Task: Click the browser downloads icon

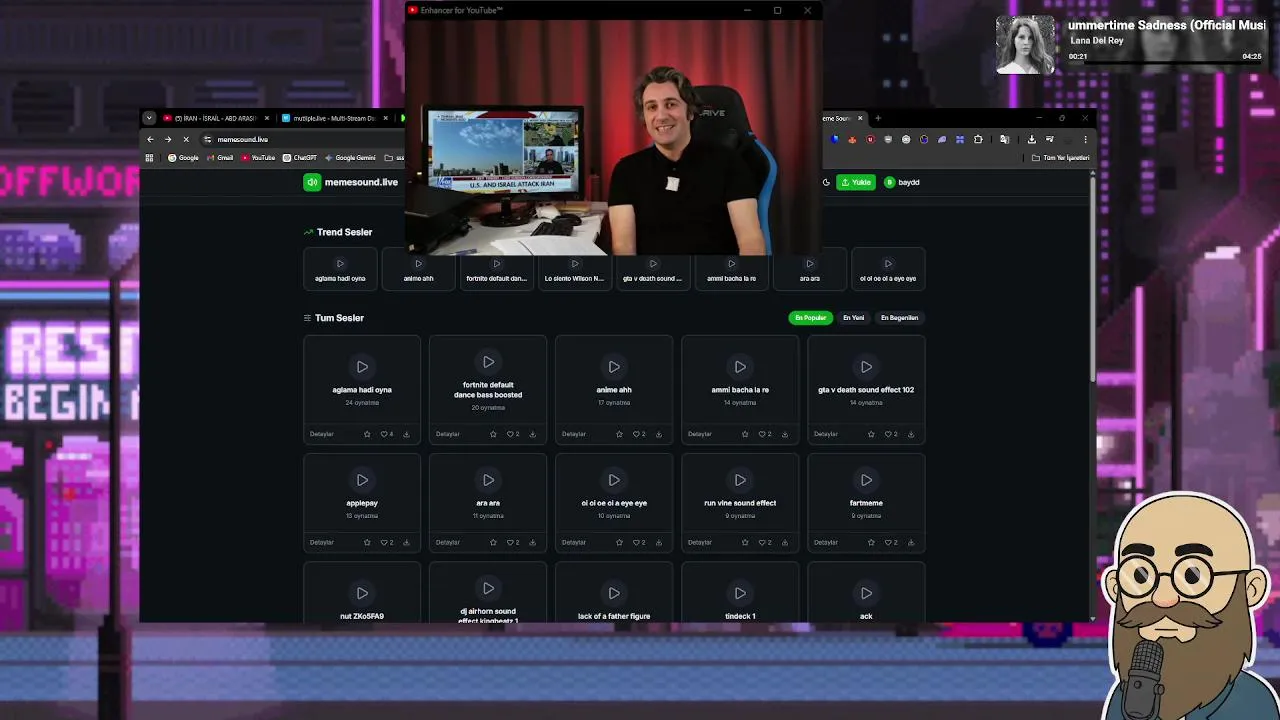Action: pos(1032,139)
